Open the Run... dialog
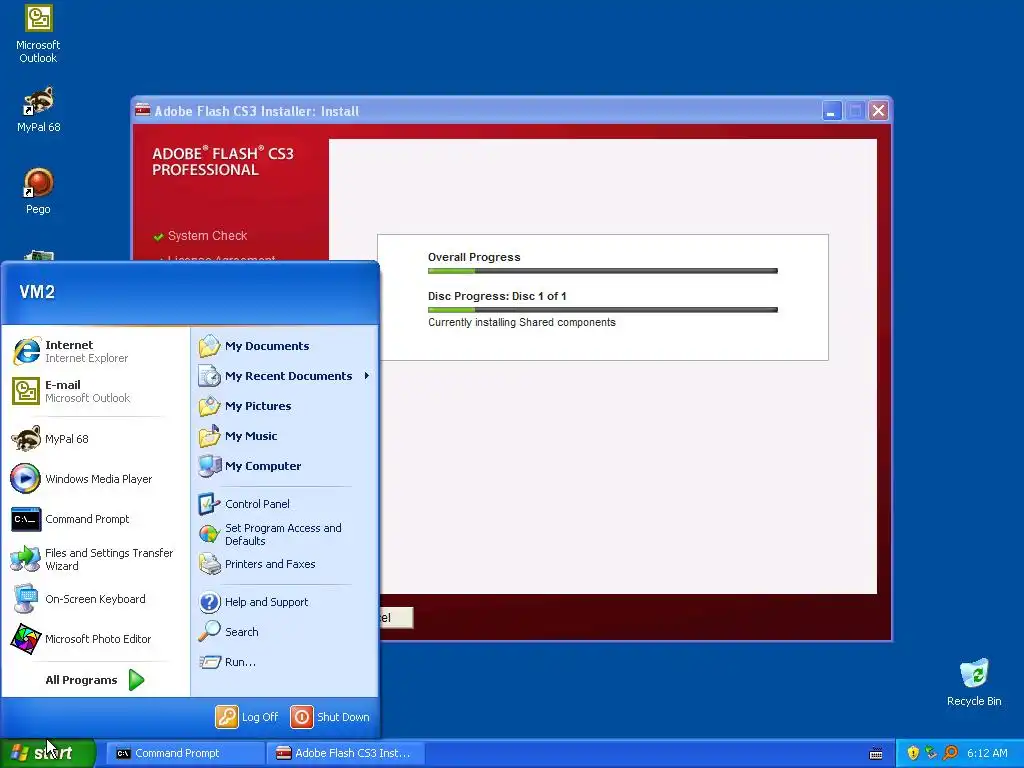The width and height of the screenshot is (1024, 768). [227, 662]
